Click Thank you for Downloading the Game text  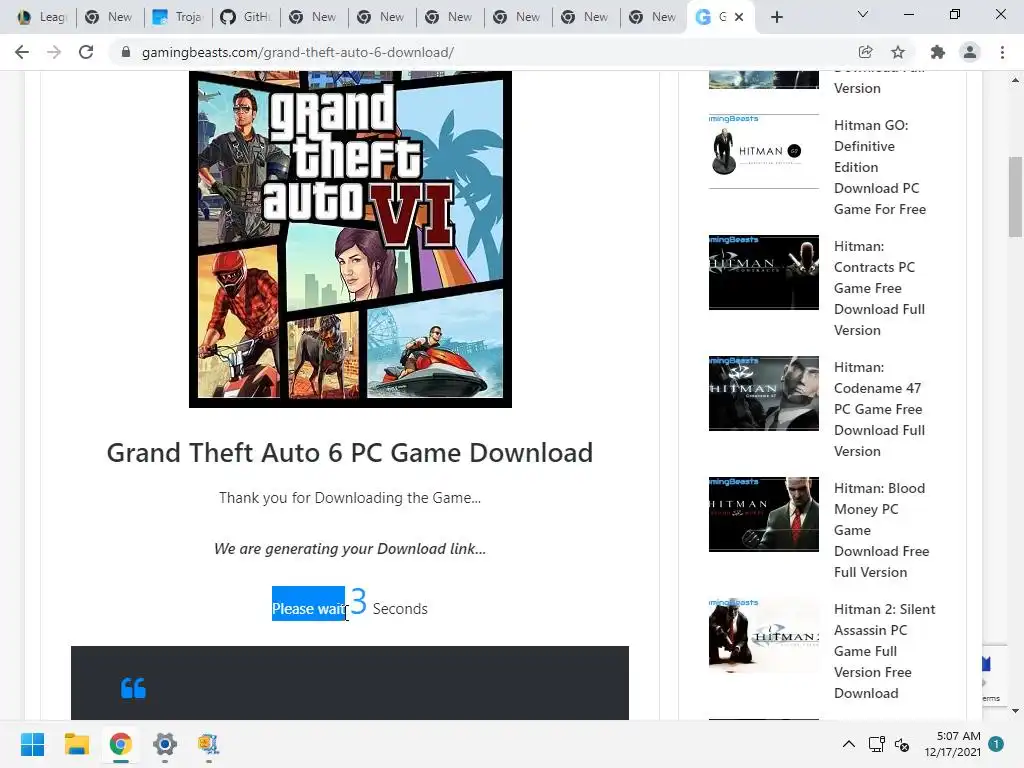click(x=350, y=498)
